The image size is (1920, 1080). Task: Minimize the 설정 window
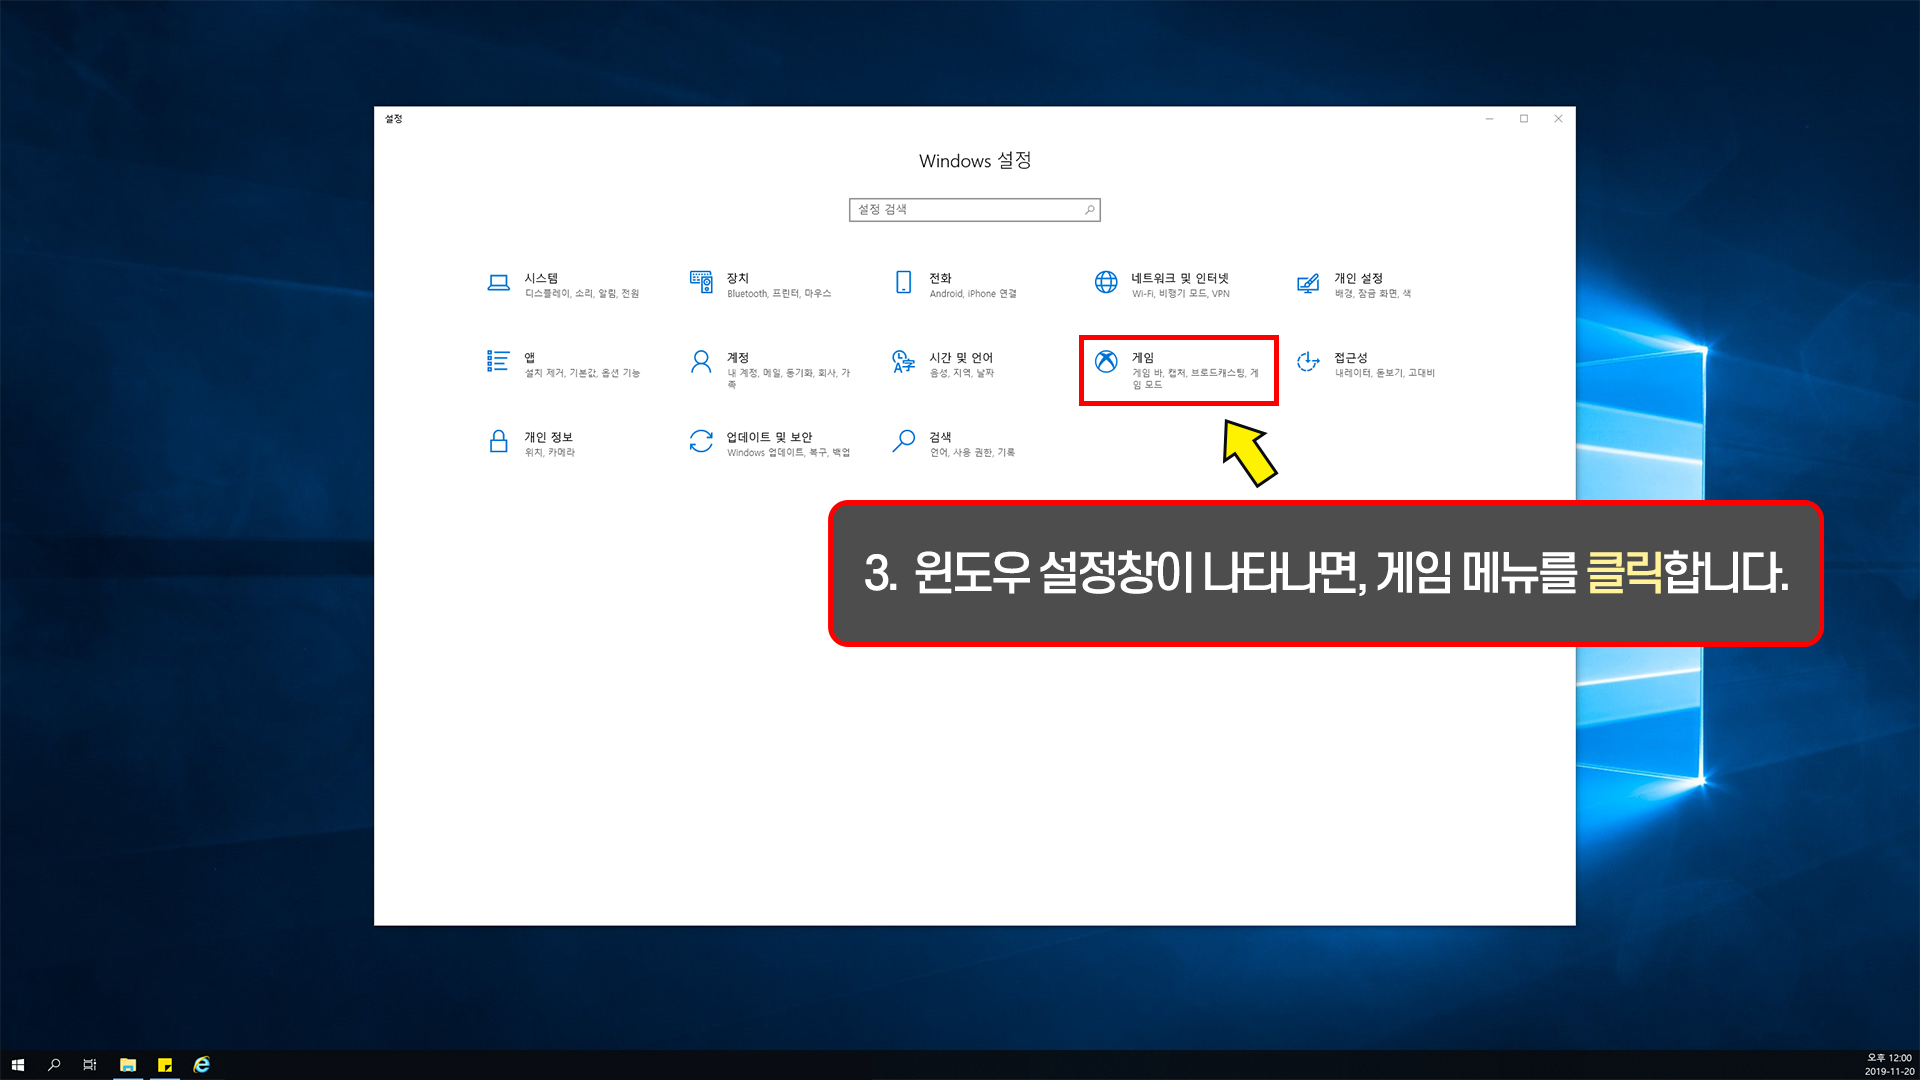tap(1489, 119)
